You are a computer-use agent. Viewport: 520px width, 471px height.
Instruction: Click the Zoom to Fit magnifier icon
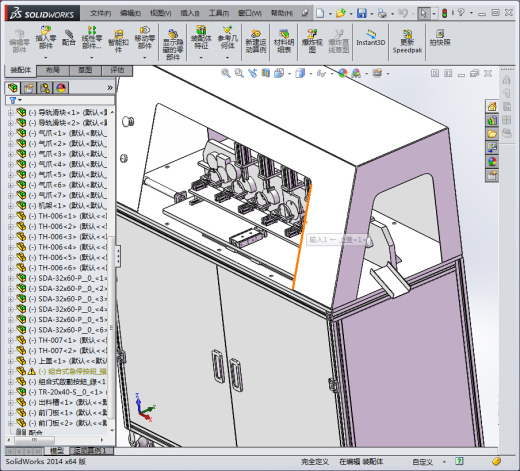[226, 73]
